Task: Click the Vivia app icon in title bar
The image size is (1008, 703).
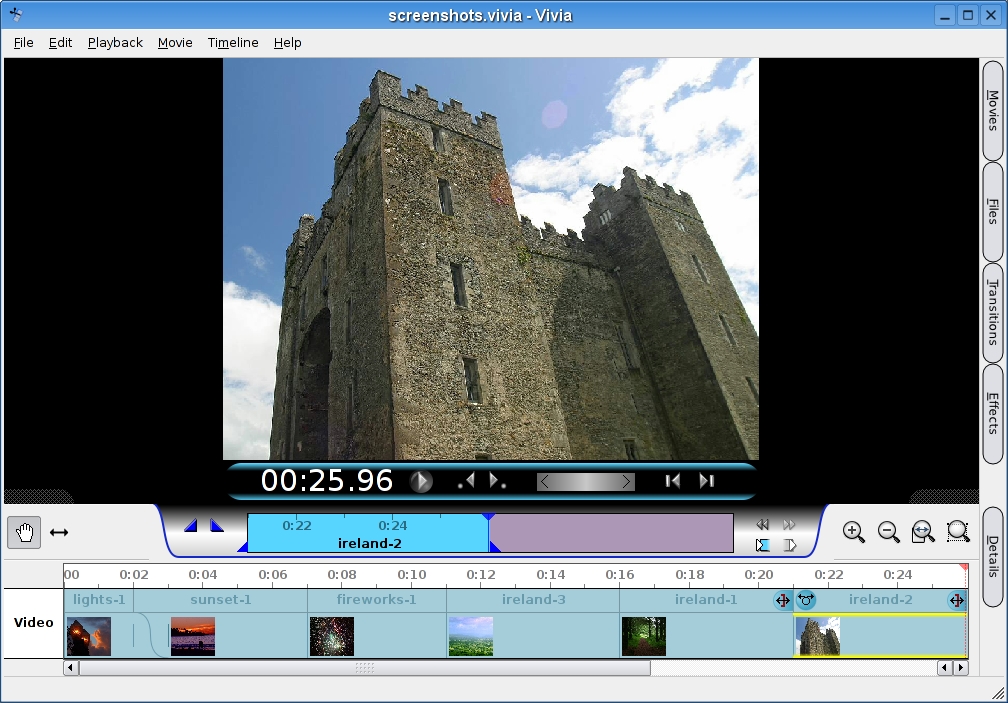Action: (x=16, y=14)
